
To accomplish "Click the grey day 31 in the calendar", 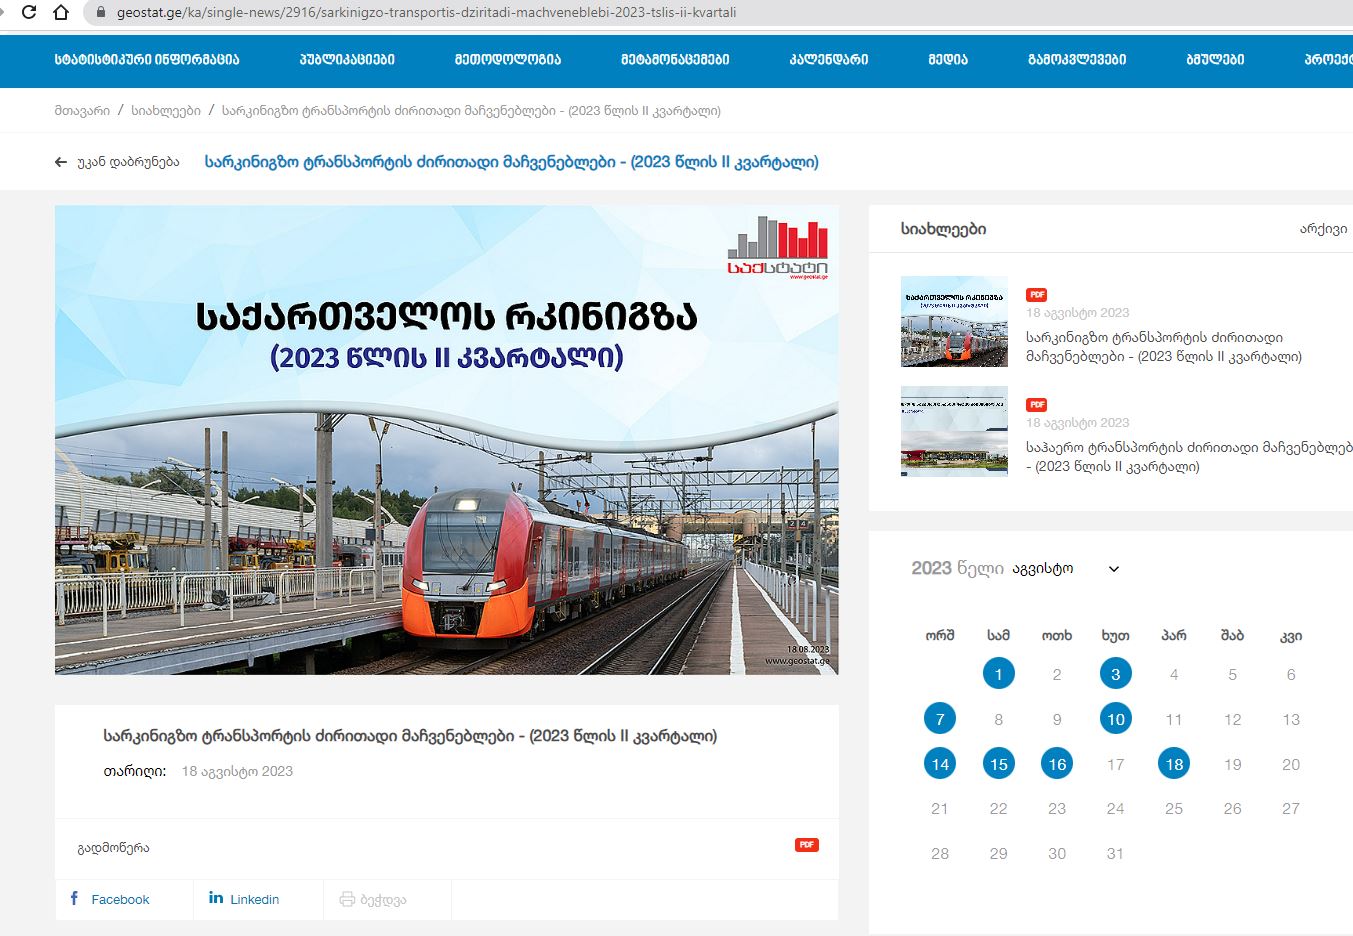I will tap(1115, 853).
